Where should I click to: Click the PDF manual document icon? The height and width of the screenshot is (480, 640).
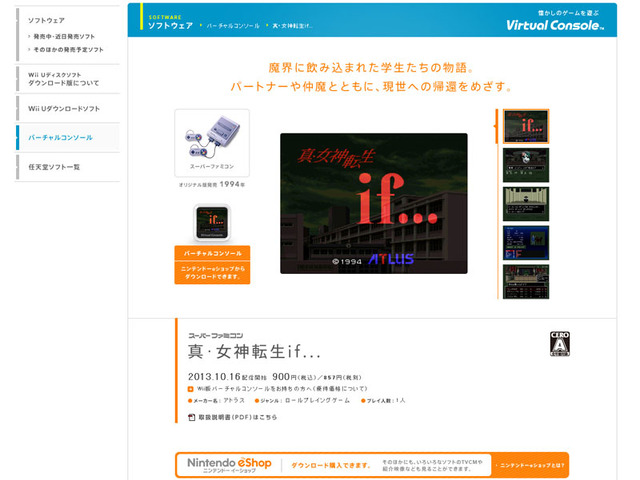tap(191, 416)
